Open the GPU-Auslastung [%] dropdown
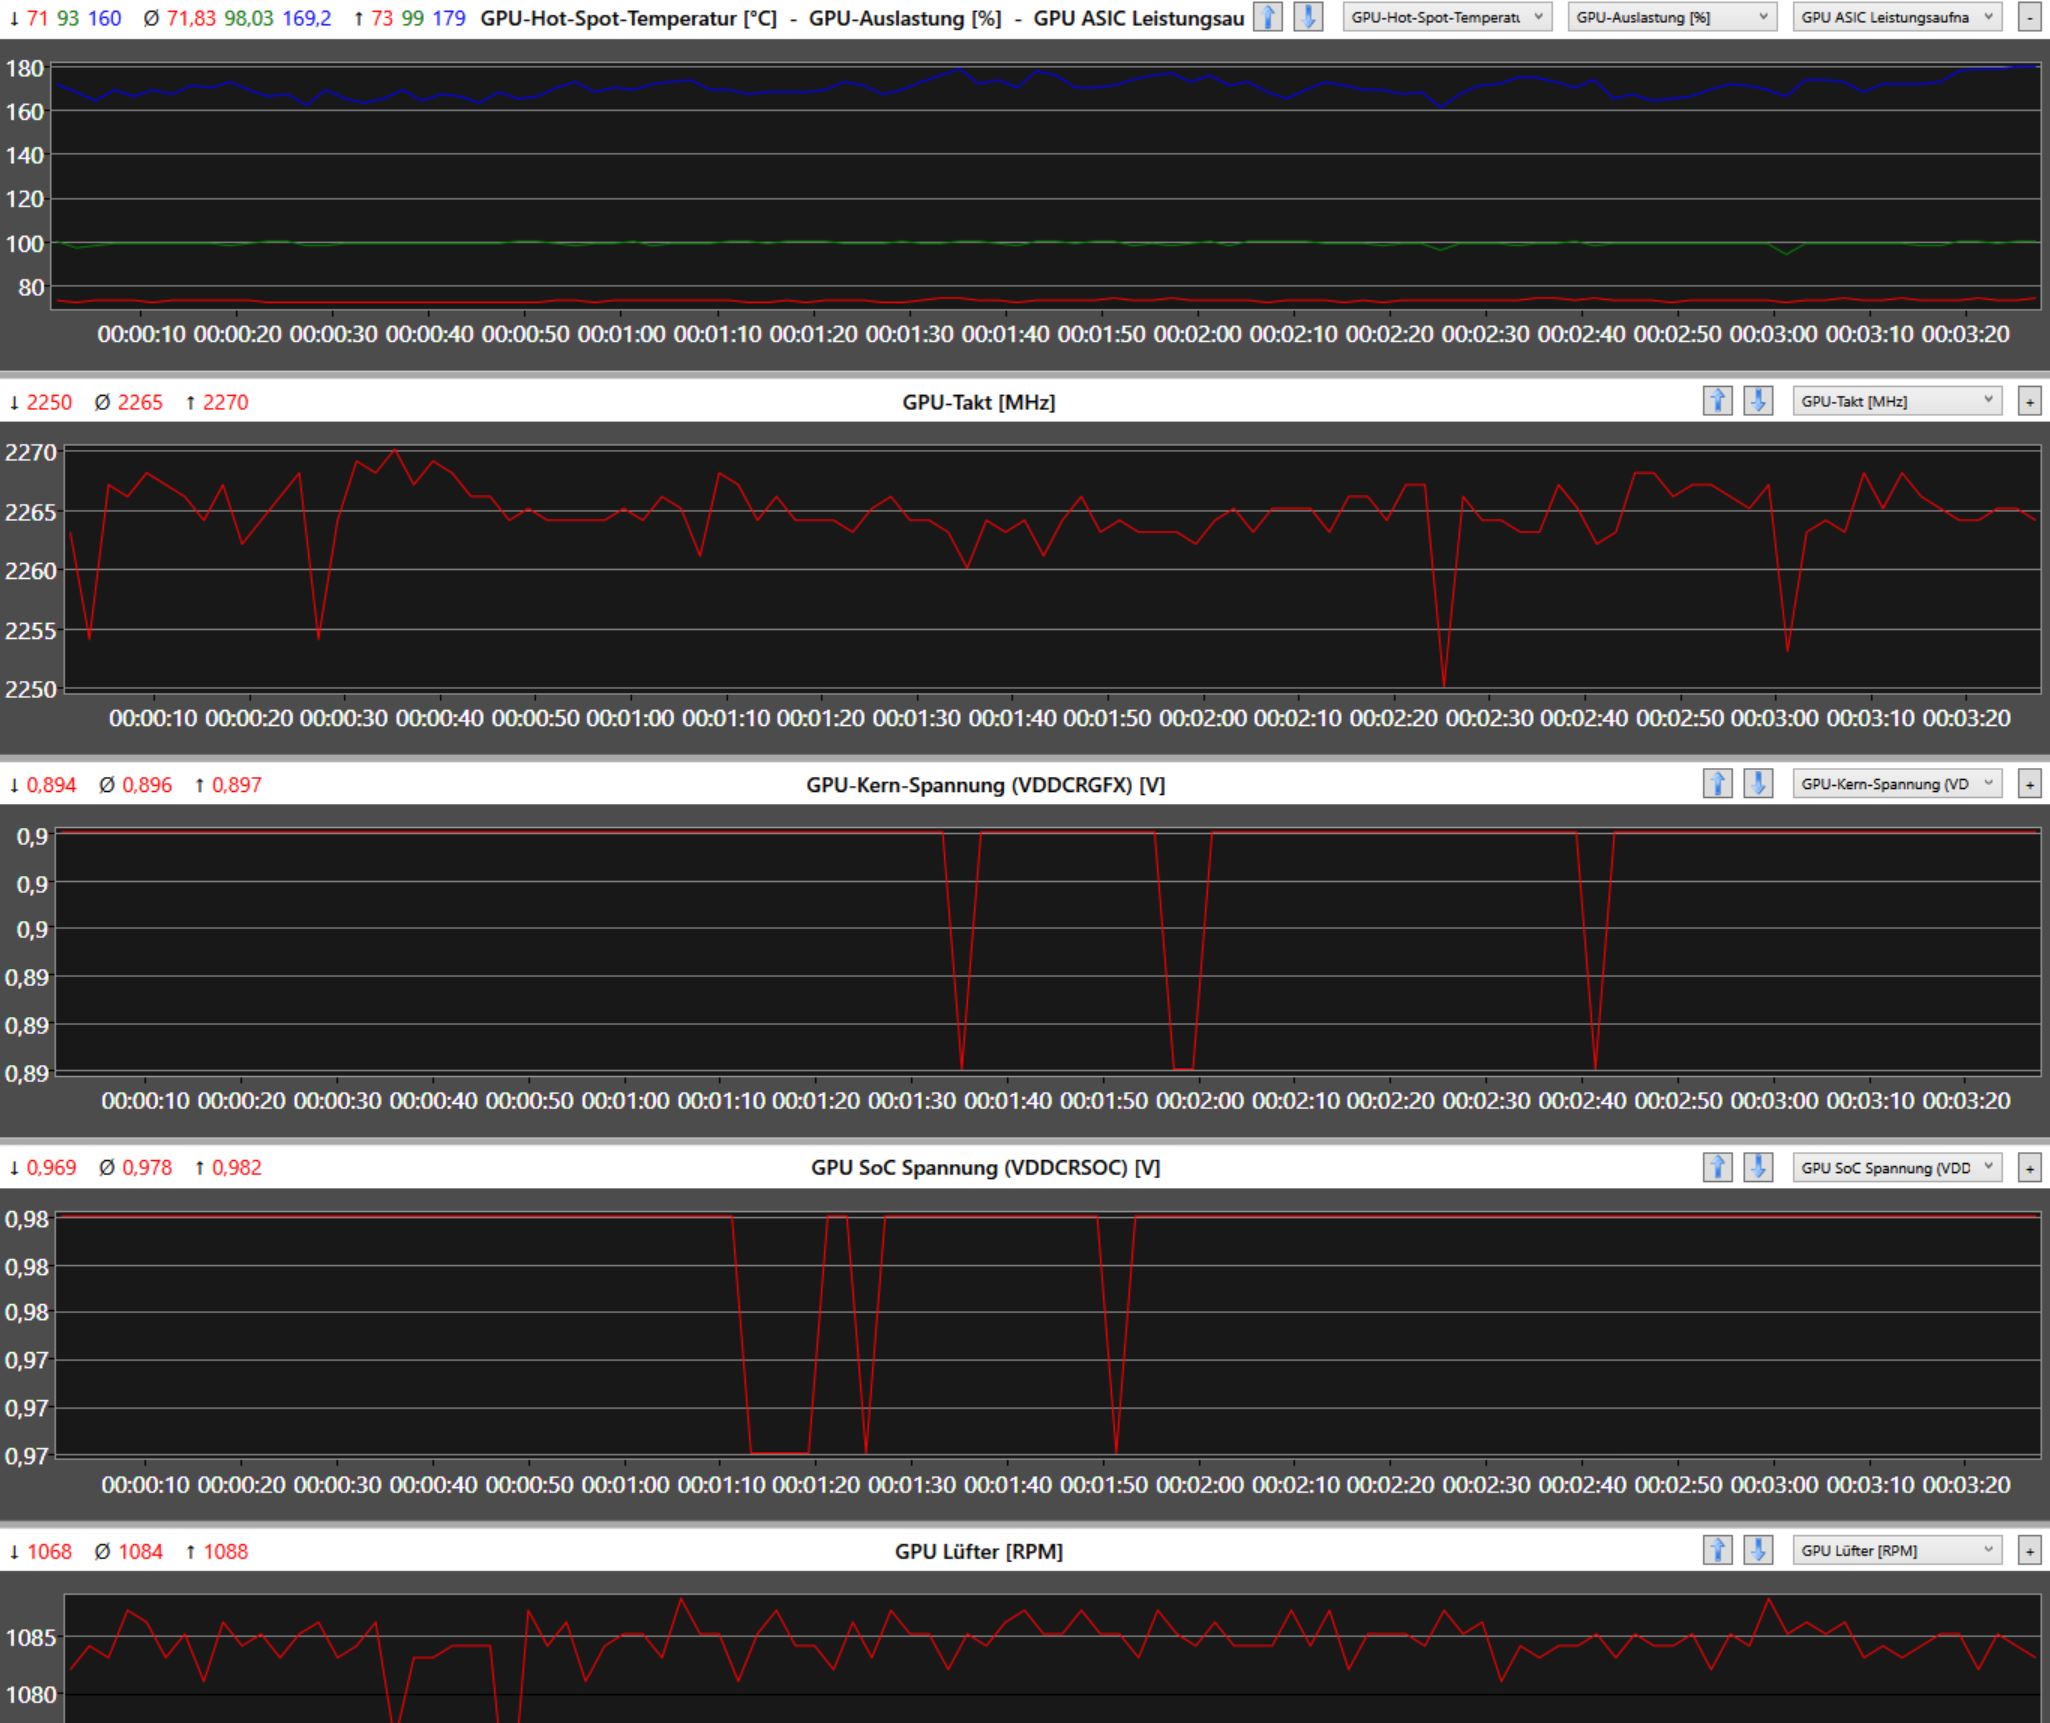This screenshot has width=2050, height=1723. [1672, 17]
